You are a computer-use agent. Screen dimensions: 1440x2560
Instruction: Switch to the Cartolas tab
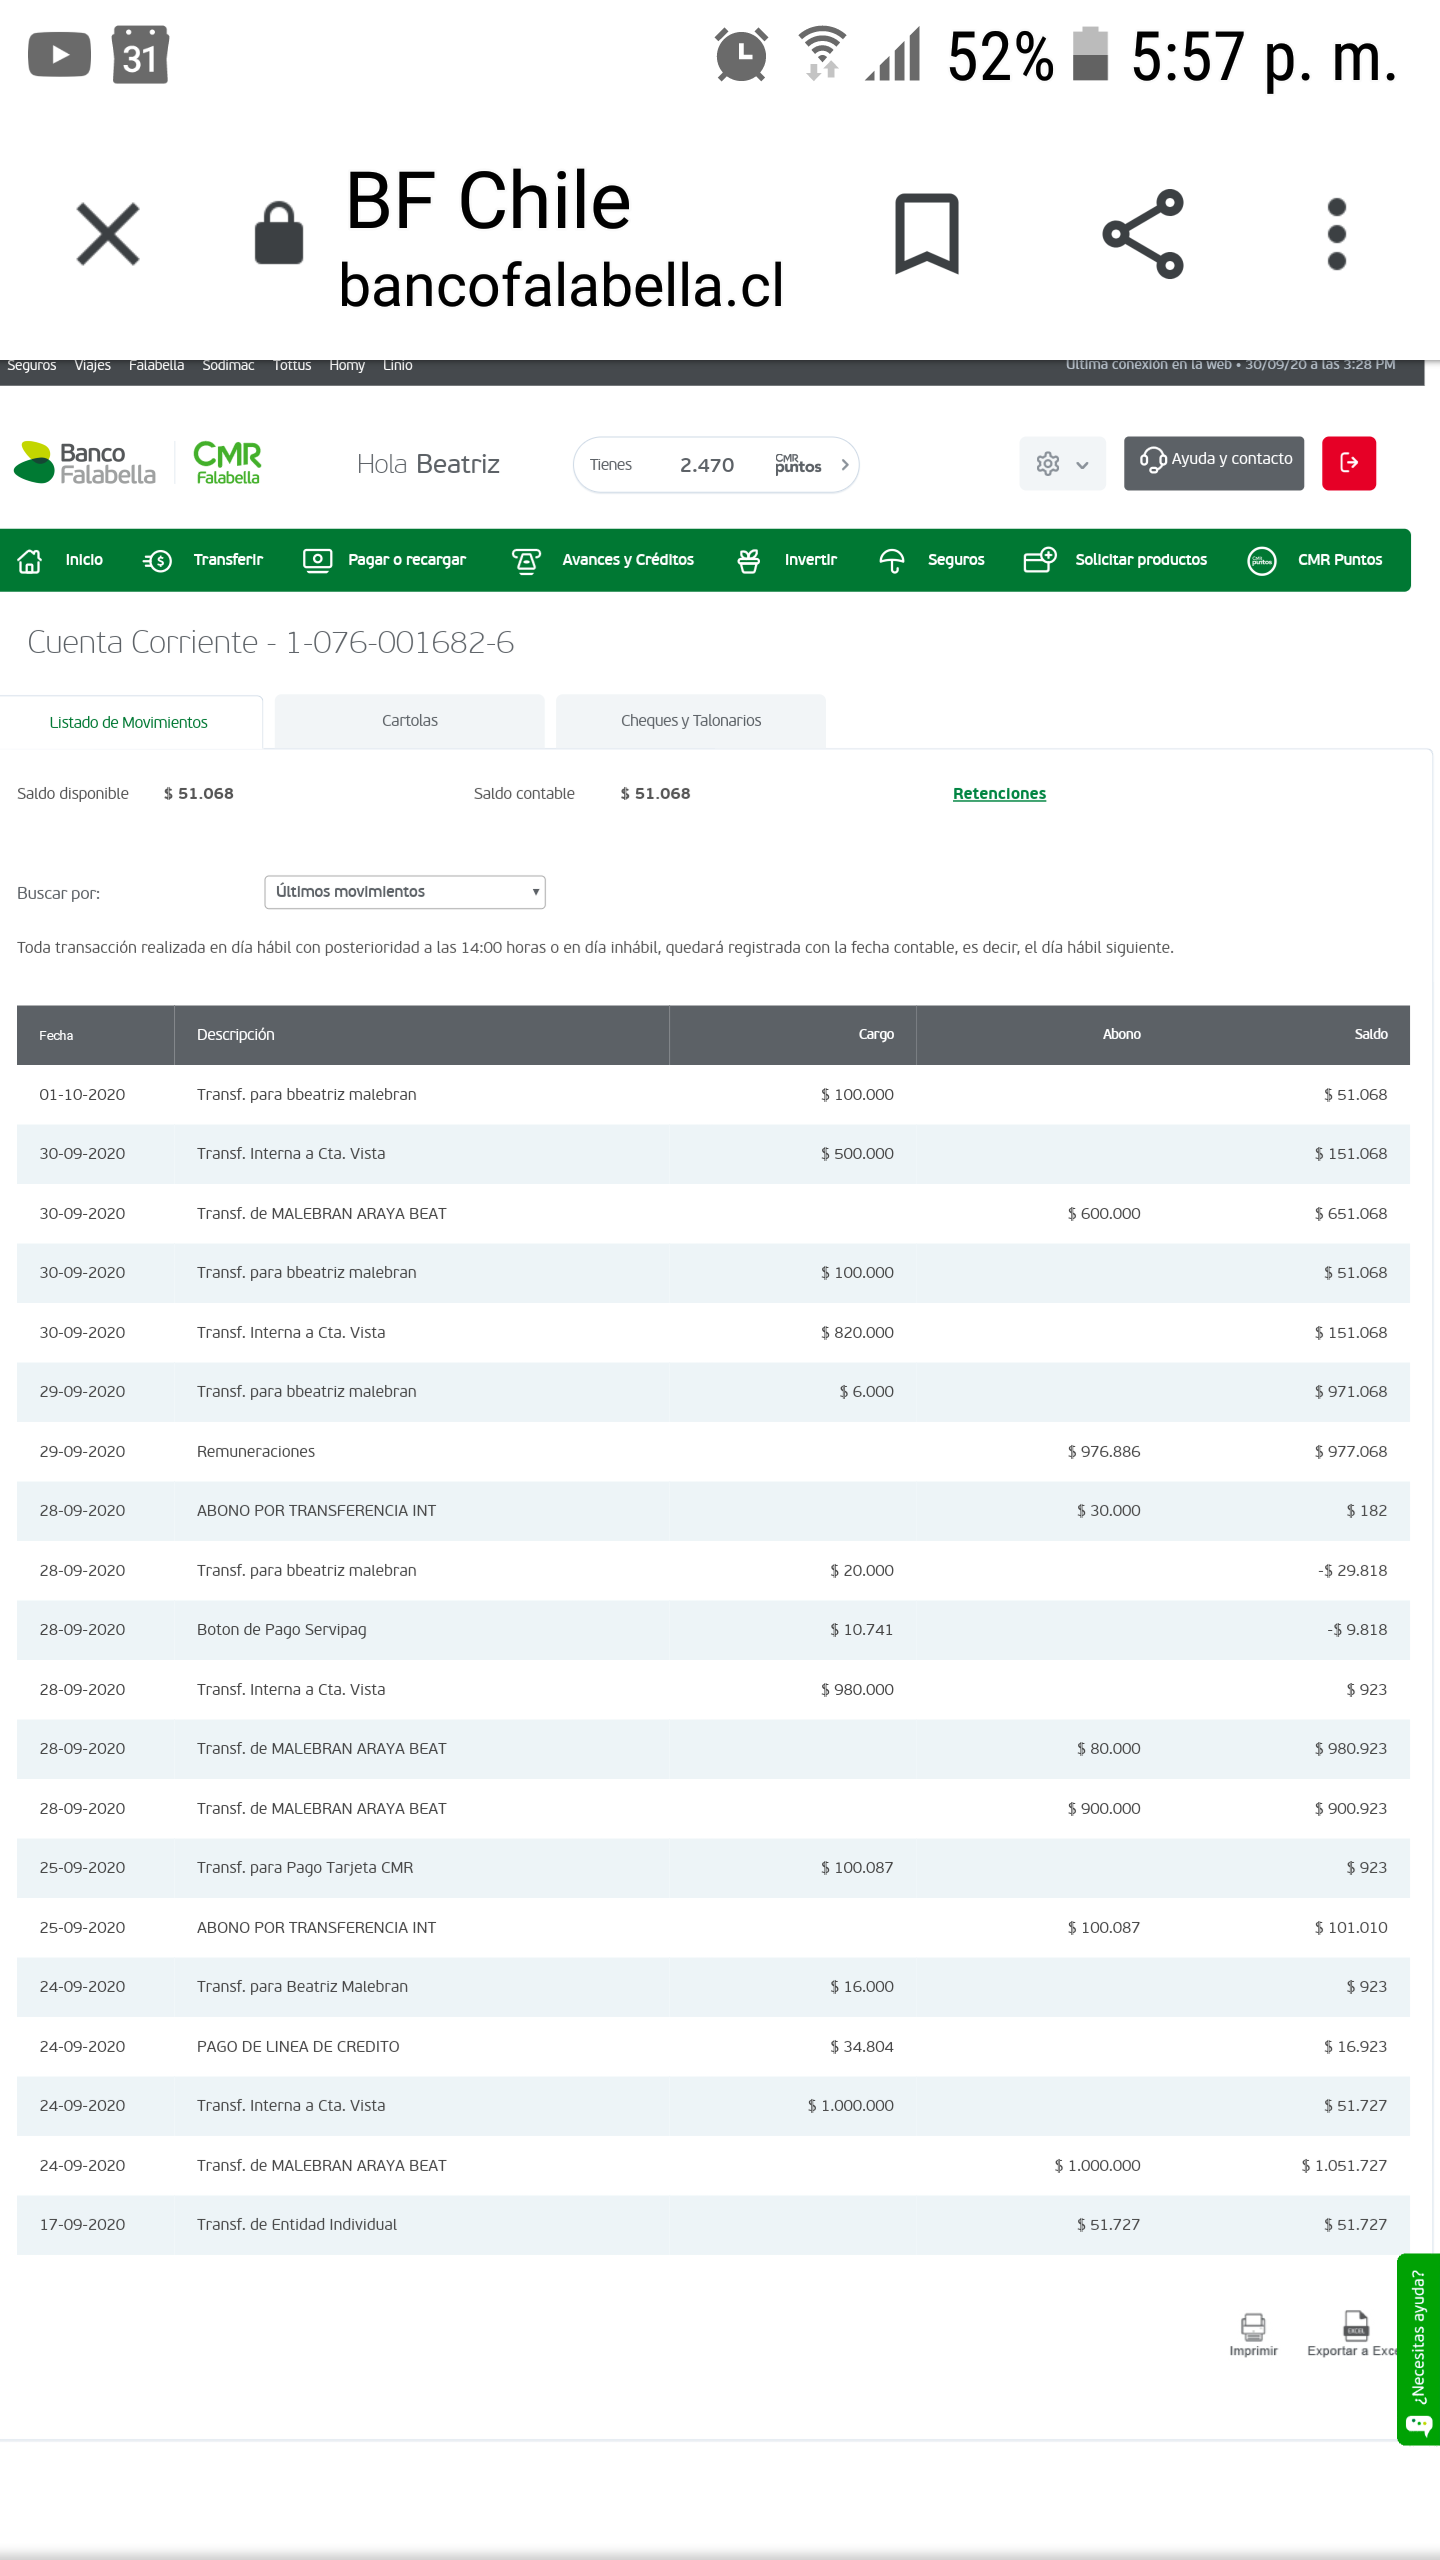tap(409, 721)
